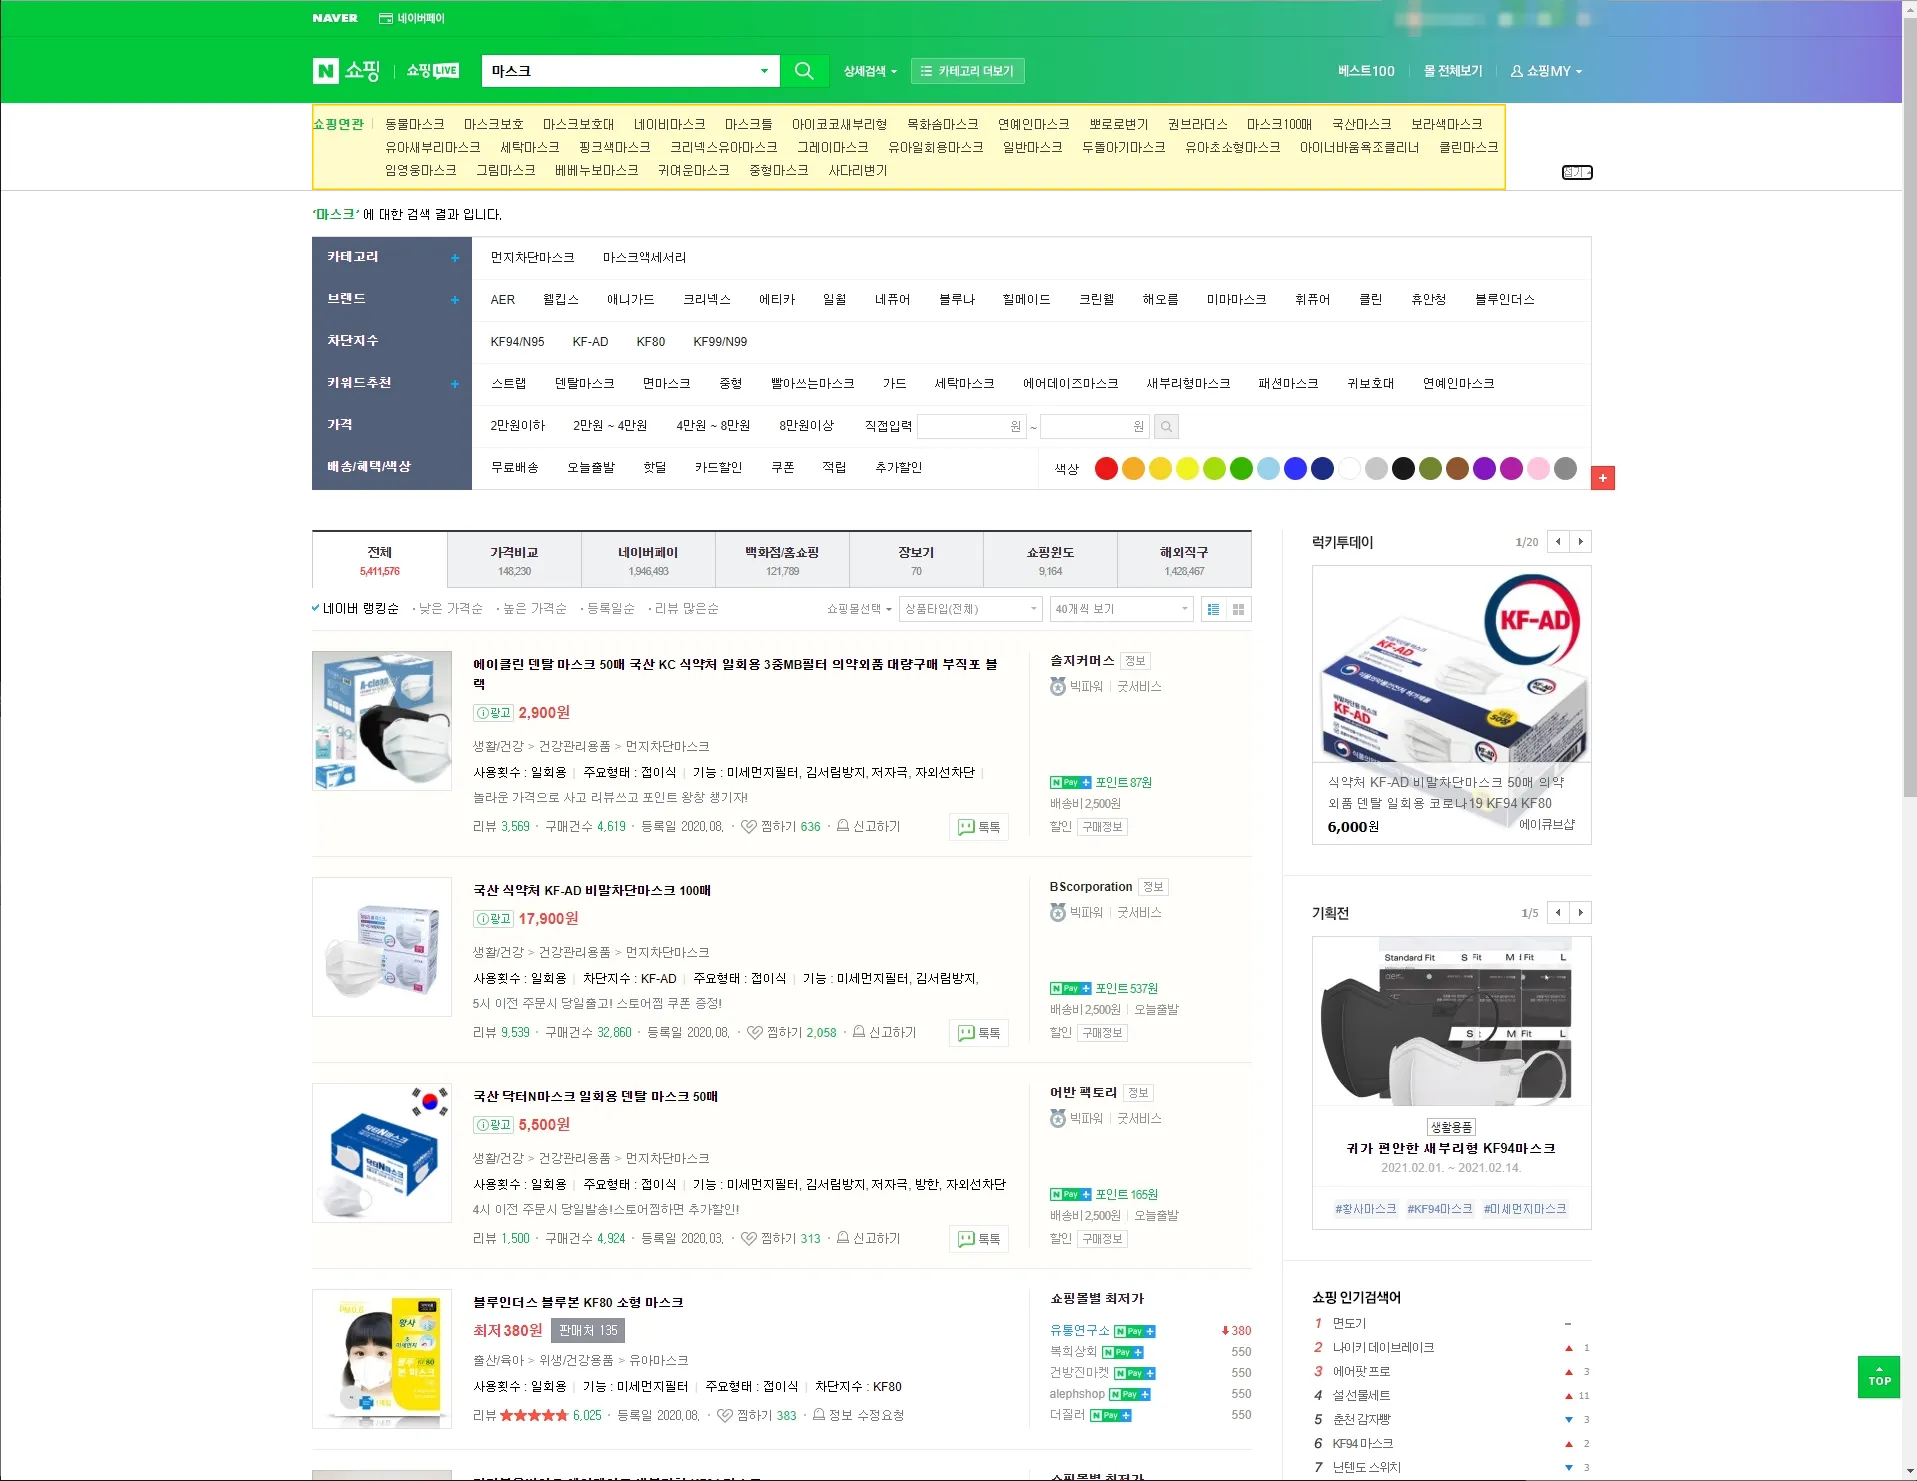
Task: Open 상품타입(전체) dropdown
Action: [971, 609]
